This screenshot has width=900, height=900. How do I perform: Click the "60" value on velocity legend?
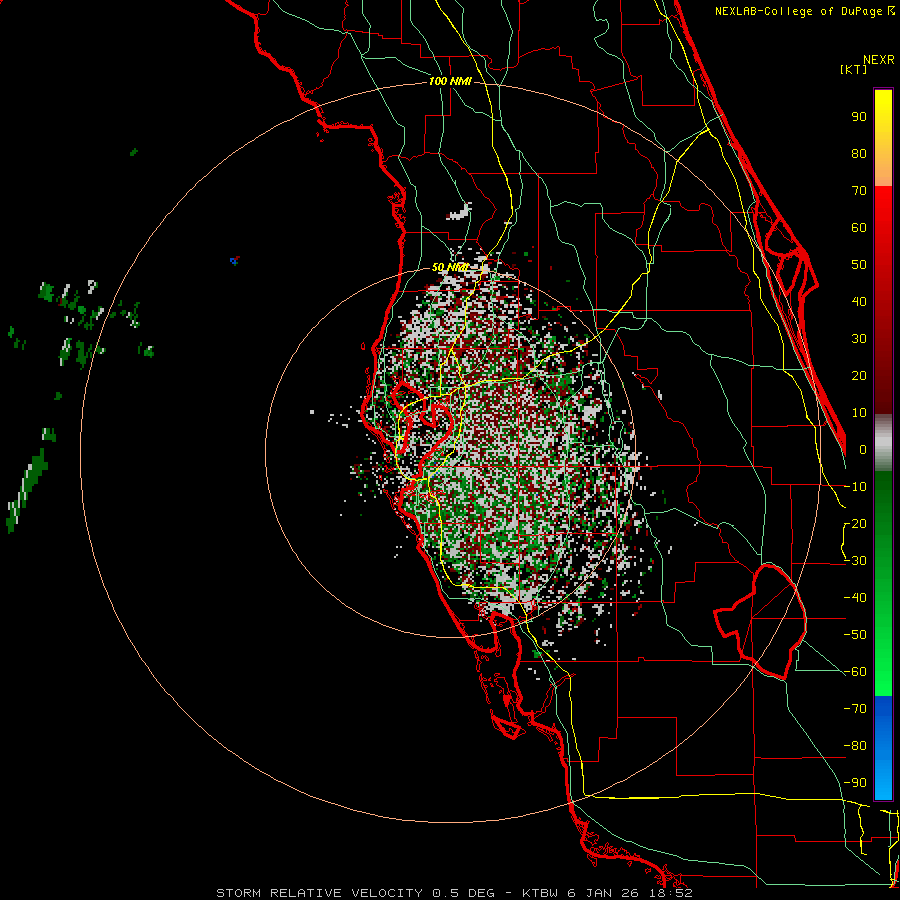point(859,228)
